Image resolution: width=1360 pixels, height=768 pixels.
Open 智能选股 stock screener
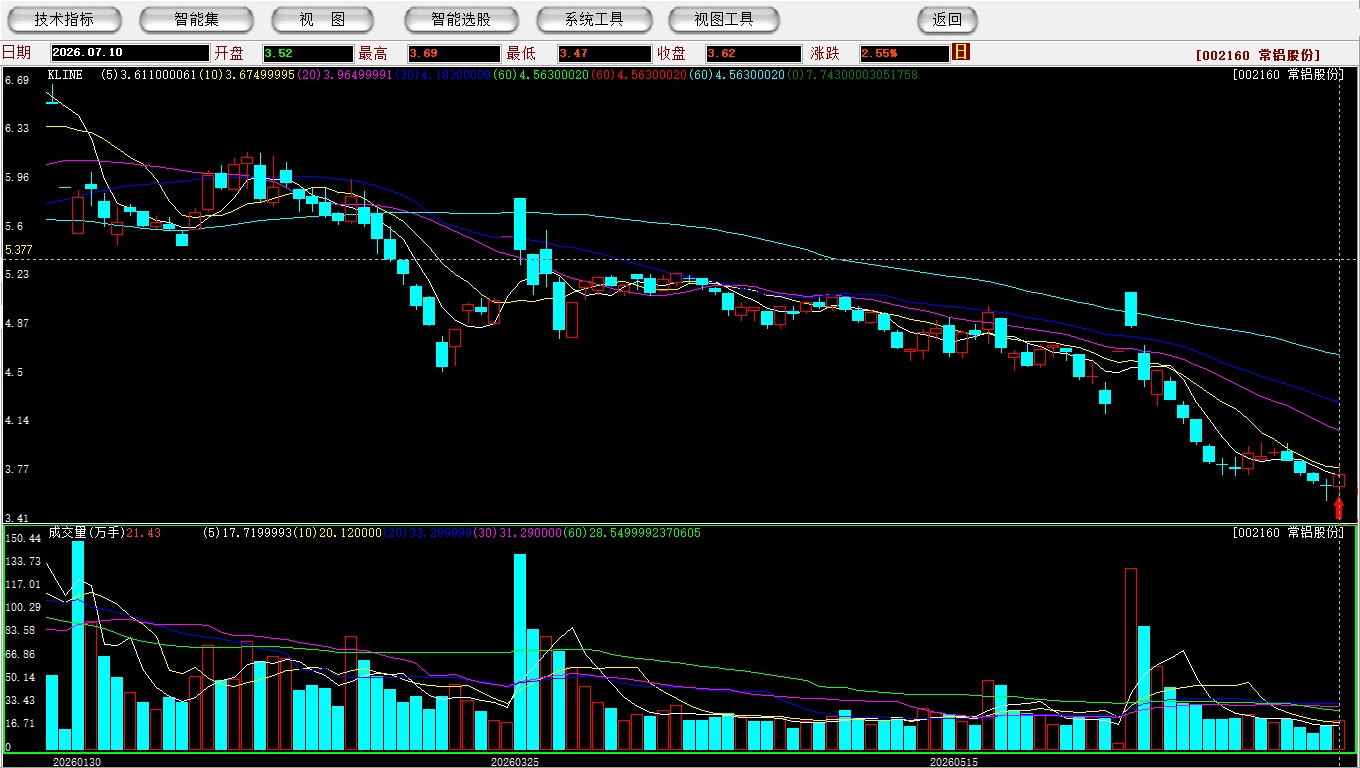tap(461, 19)
